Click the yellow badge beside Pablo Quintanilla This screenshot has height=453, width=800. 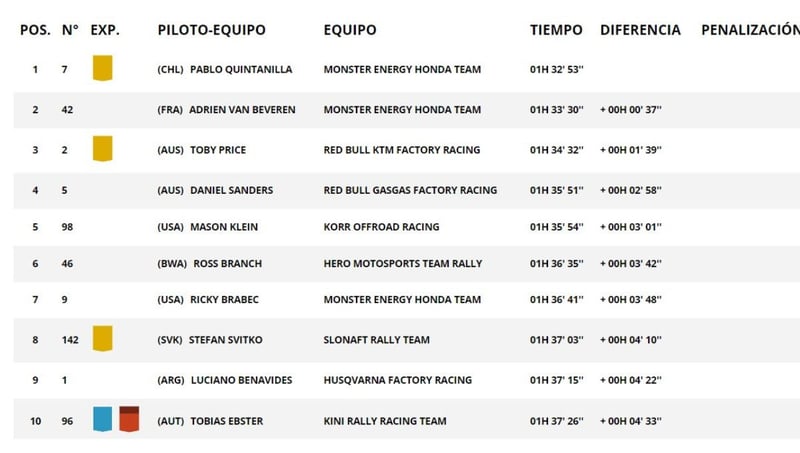[101, 69]
